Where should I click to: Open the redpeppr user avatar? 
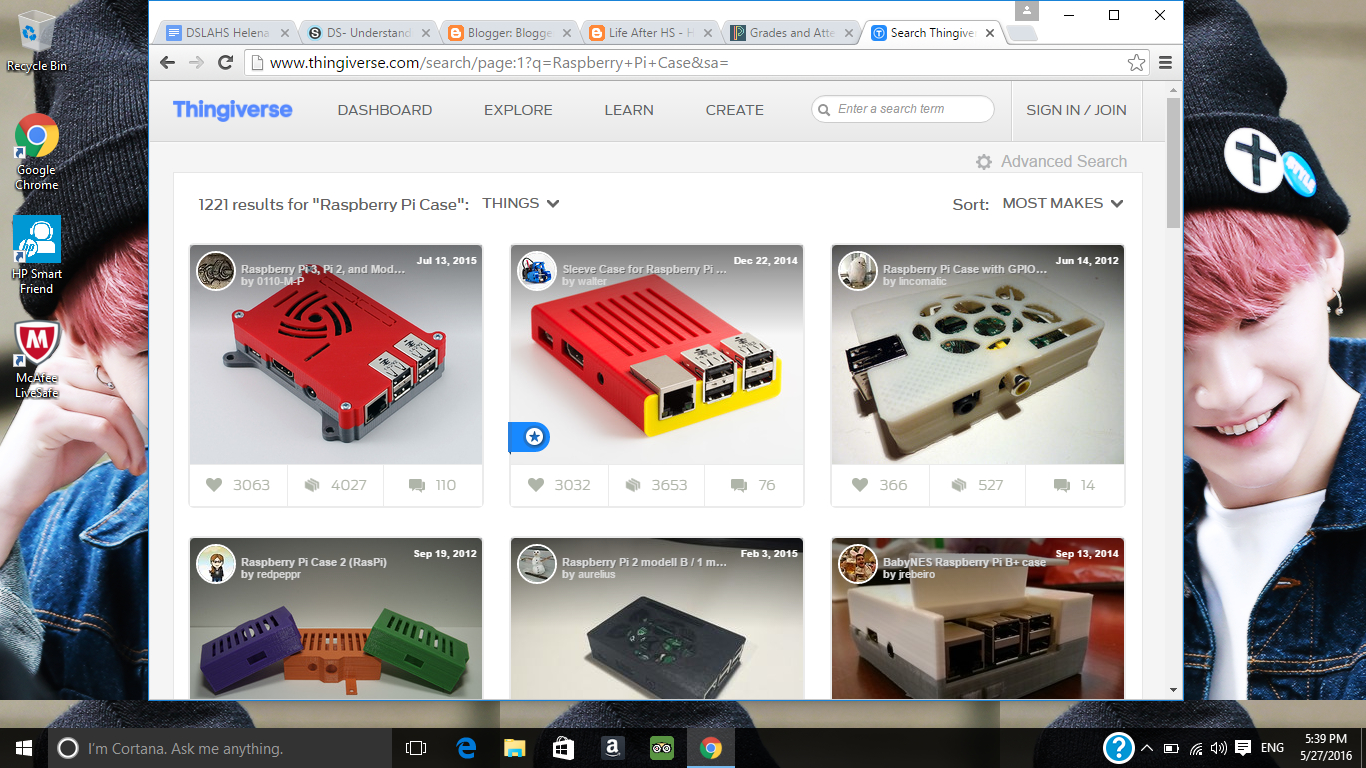coord(216,564)
